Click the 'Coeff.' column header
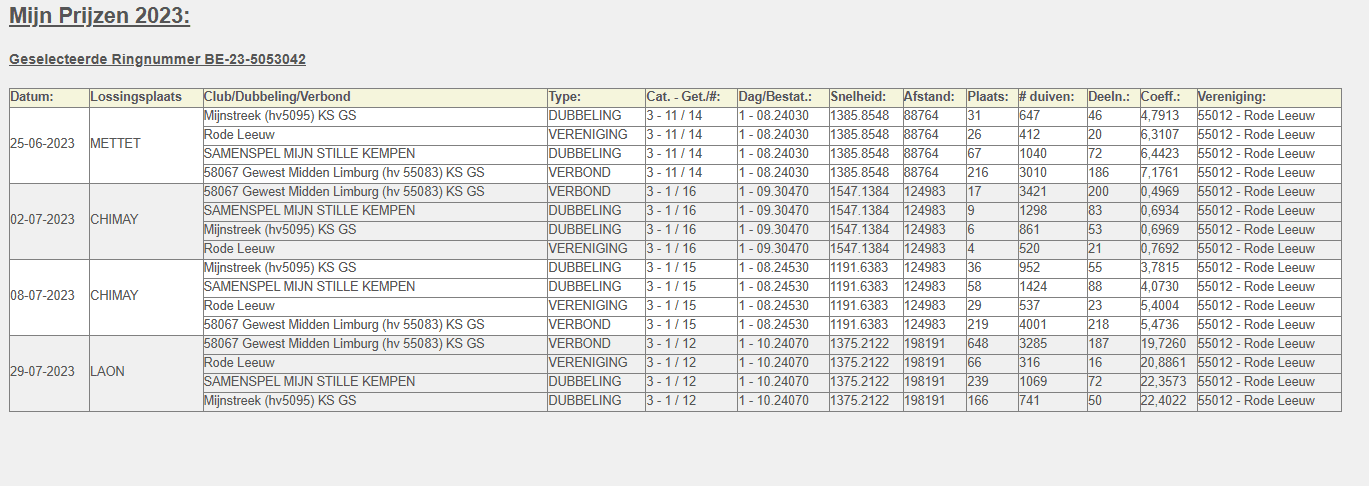This screenshot has width=1370, height=486. [1161, 97]
